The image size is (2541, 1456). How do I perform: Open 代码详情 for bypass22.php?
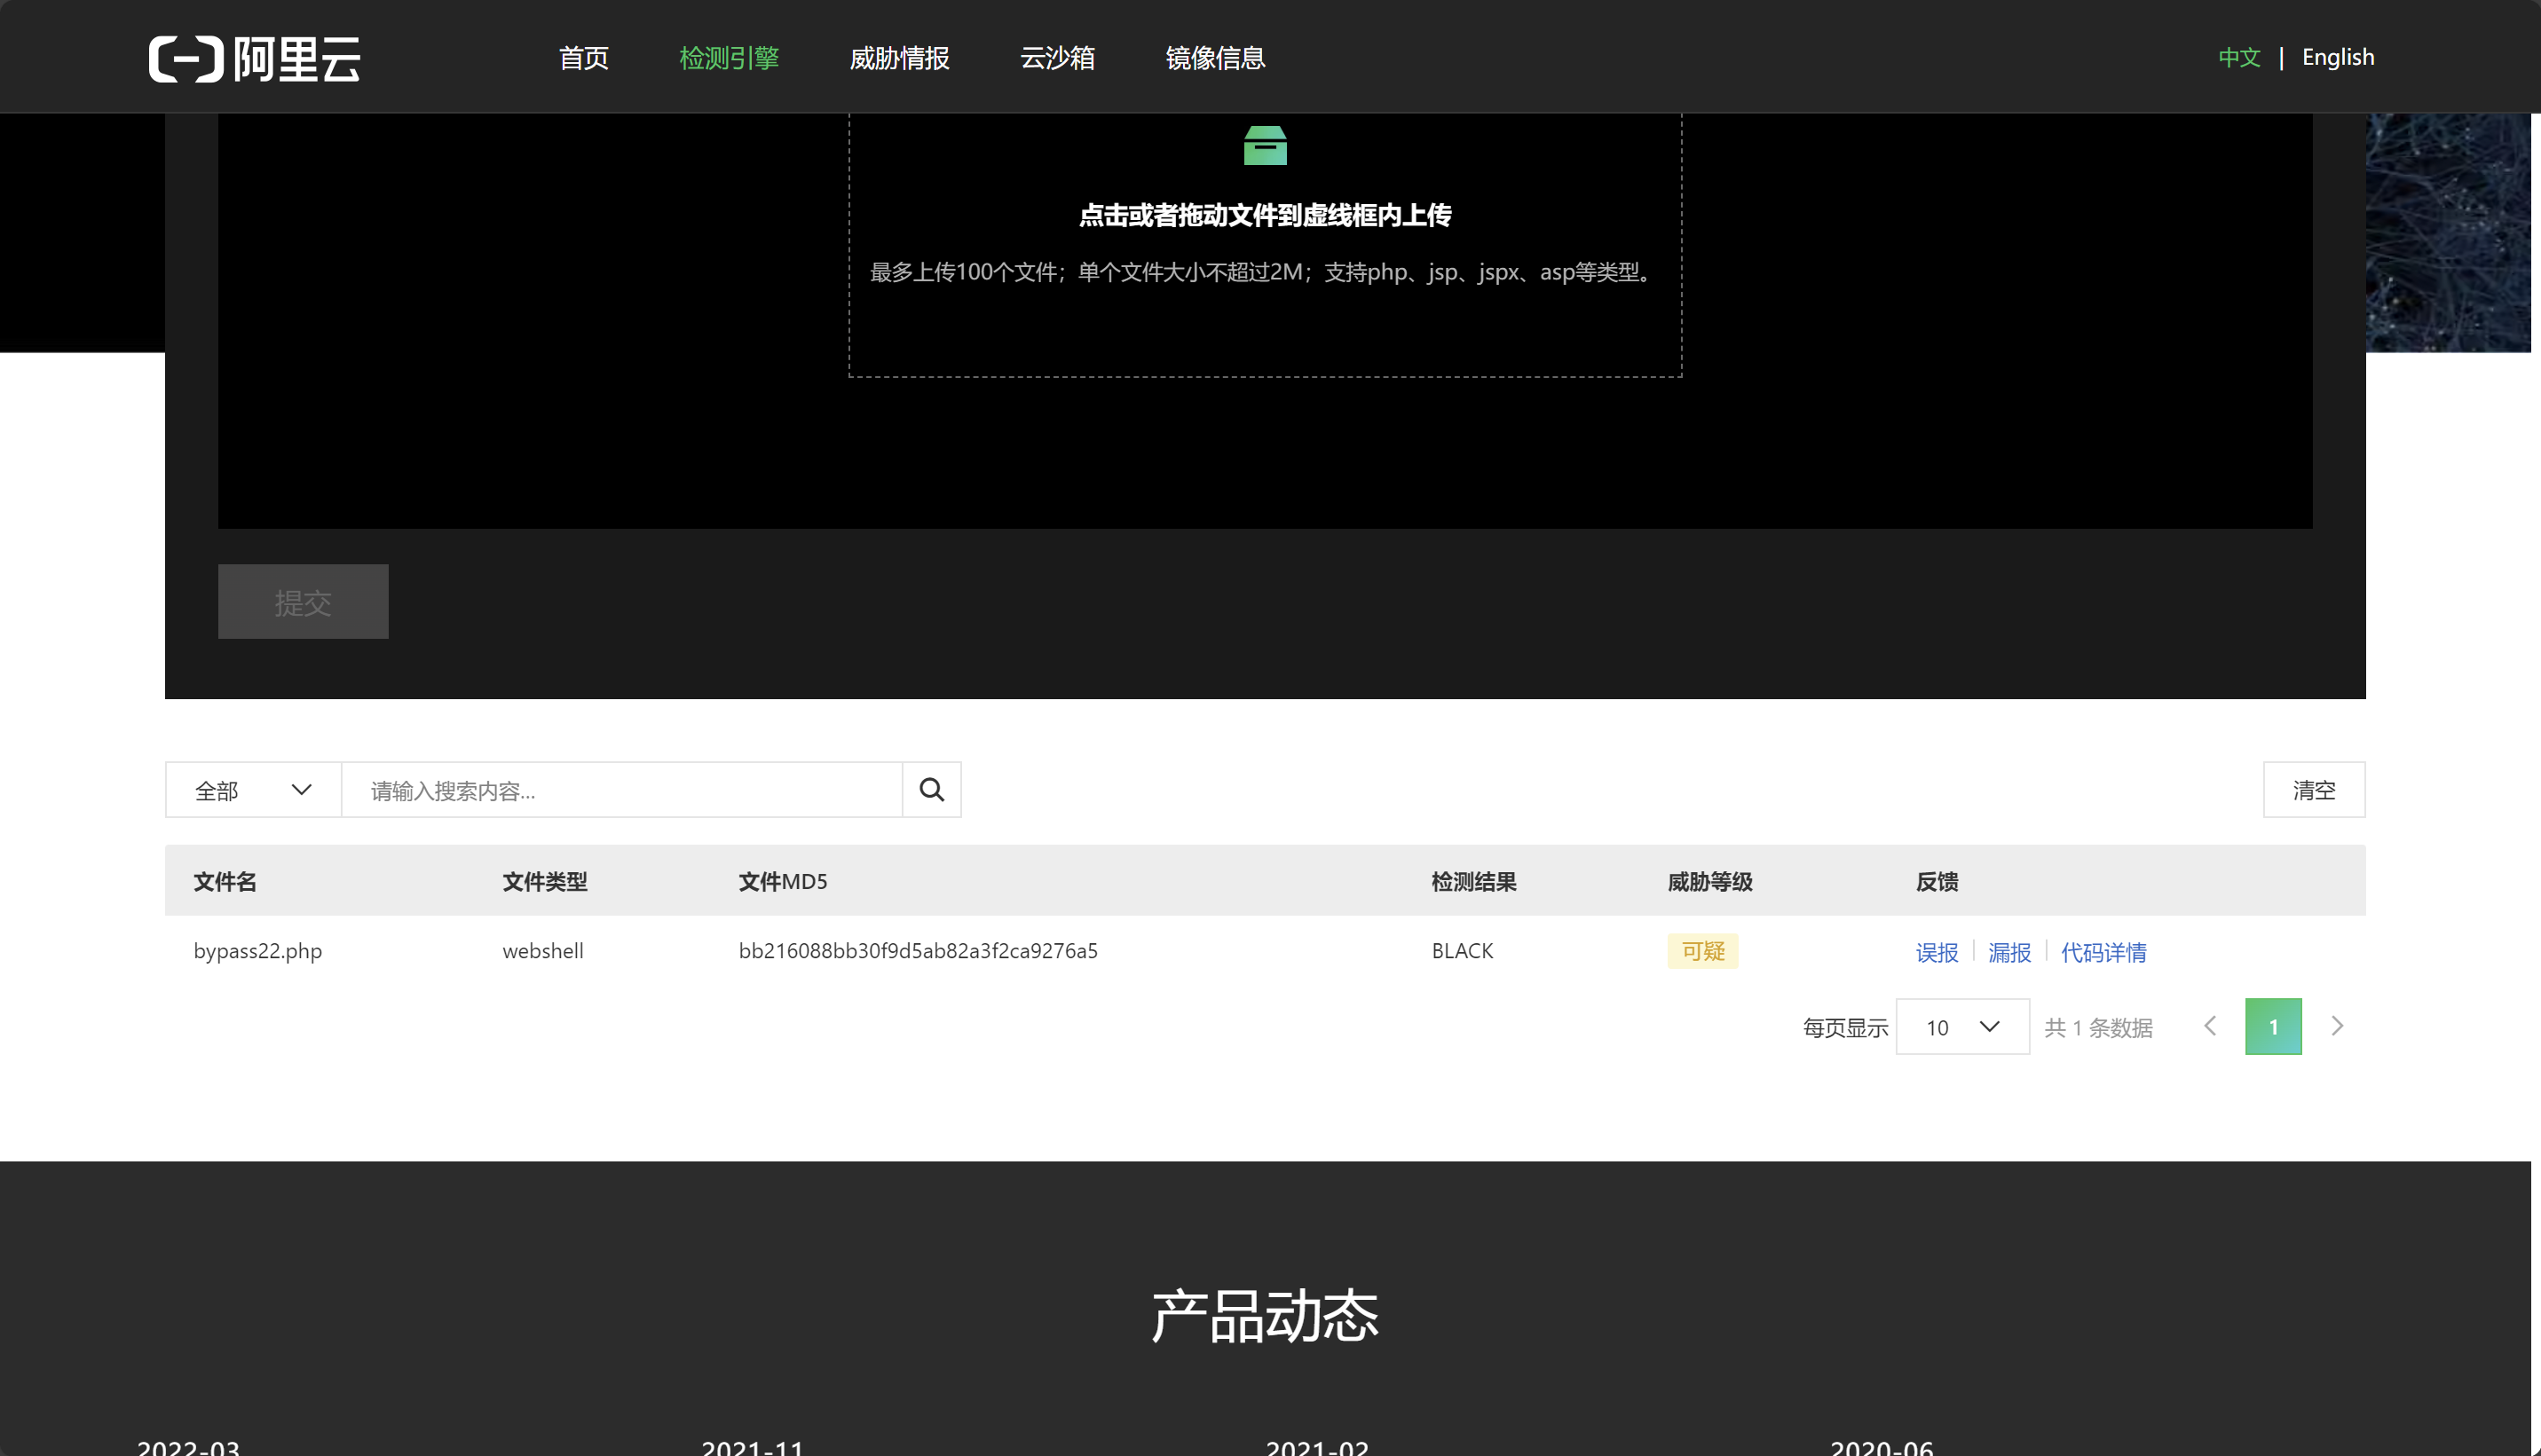[2103, 952]
